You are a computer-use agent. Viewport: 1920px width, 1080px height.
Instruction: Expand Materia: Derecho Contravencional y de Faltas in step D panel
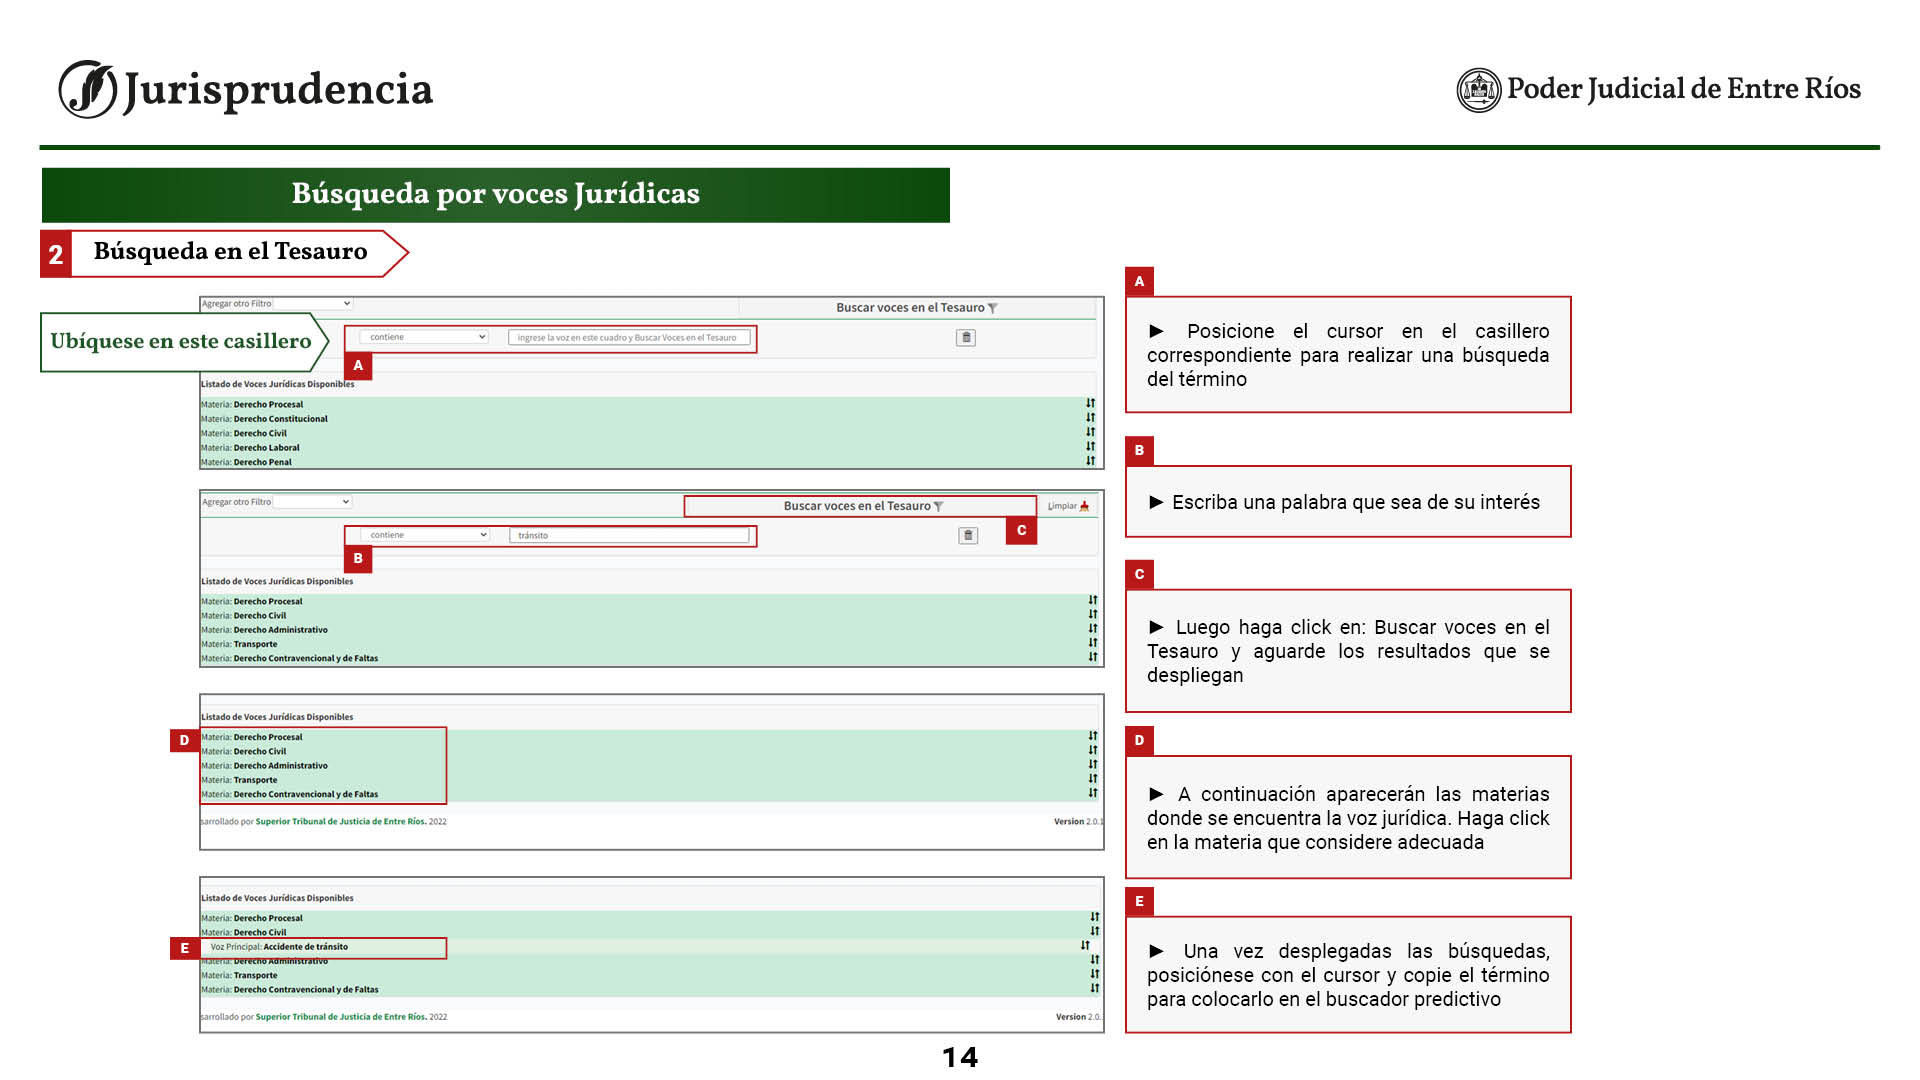[x=290, y=794]
